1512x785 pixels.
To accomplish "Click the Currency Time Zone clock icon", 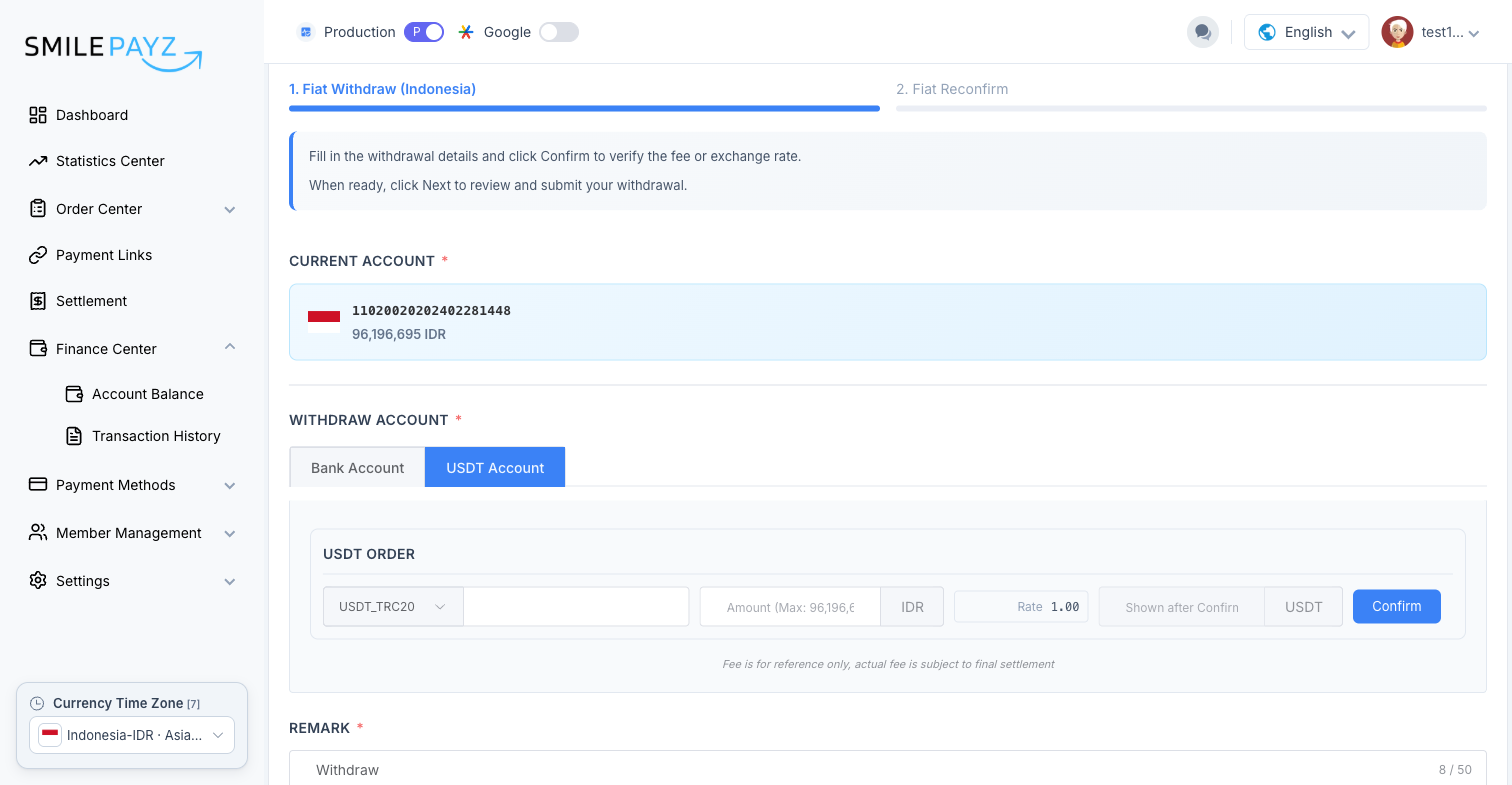I will pyautogui.click(x=38, y=703).
